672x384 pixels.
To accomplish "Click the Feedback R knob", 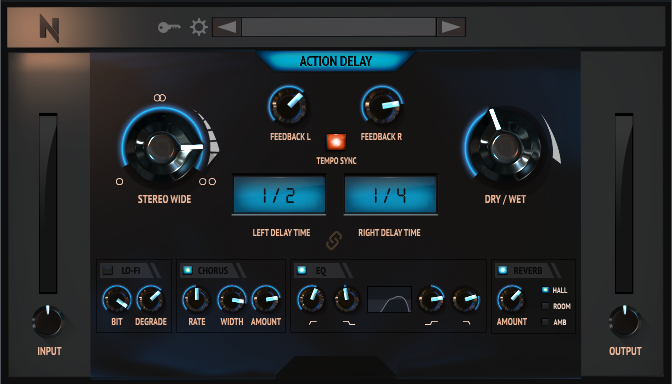I will point(381,105).
